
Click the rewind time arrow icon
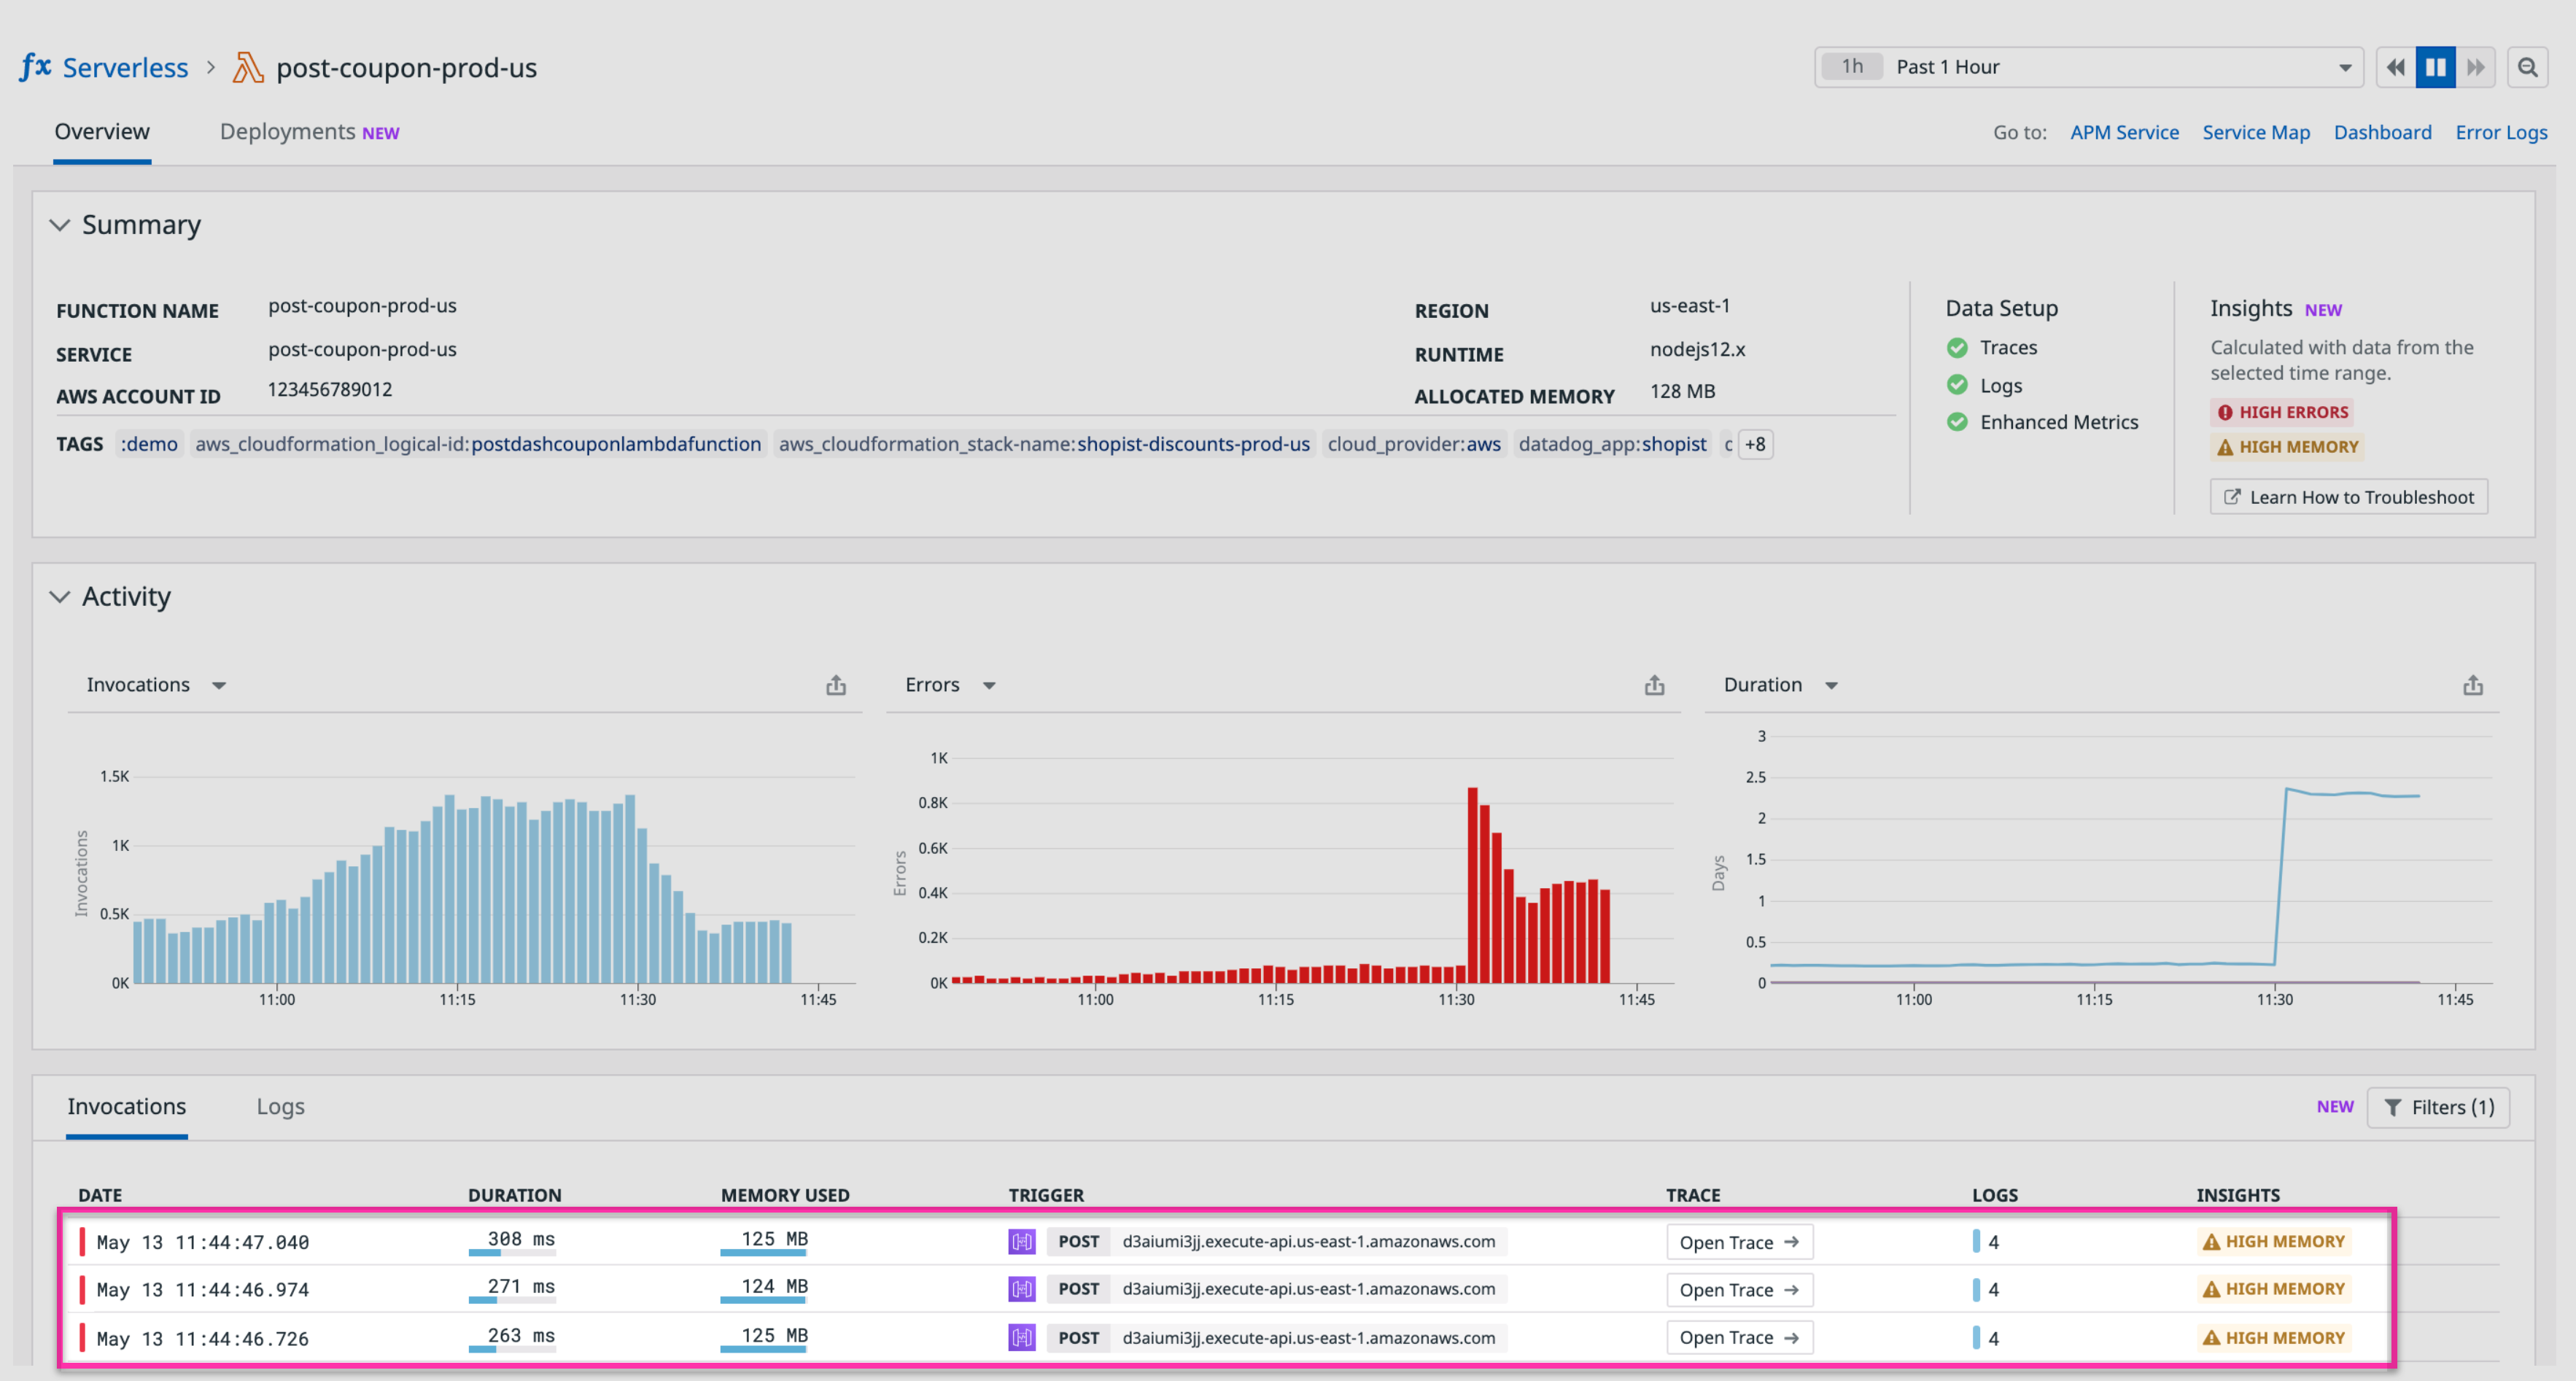coord(2396,66)
